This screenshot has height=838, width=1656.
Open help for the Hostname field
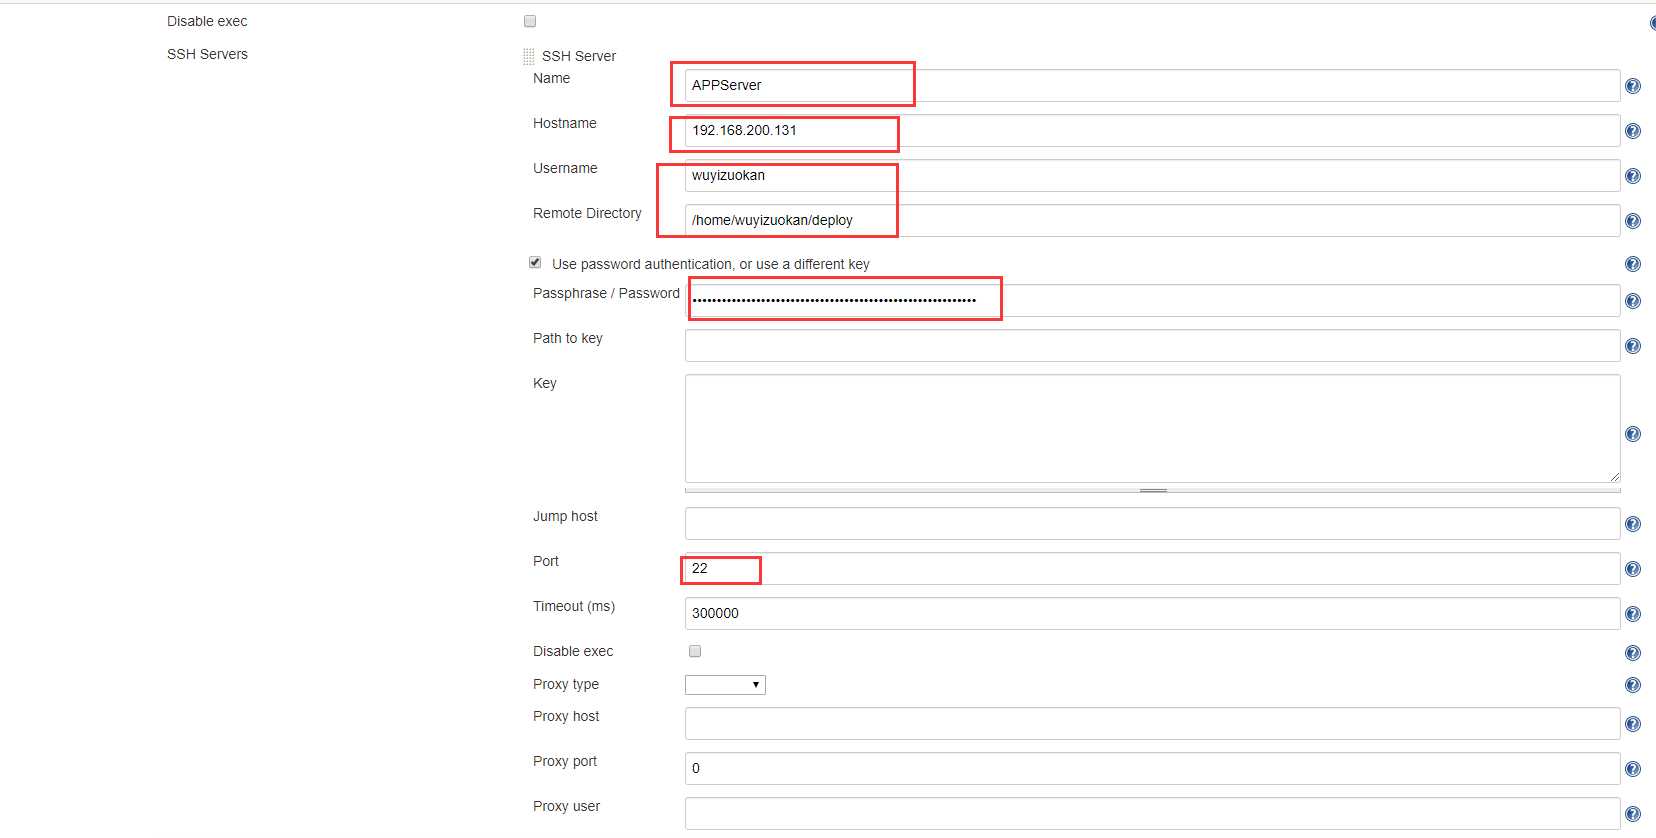1633,131
